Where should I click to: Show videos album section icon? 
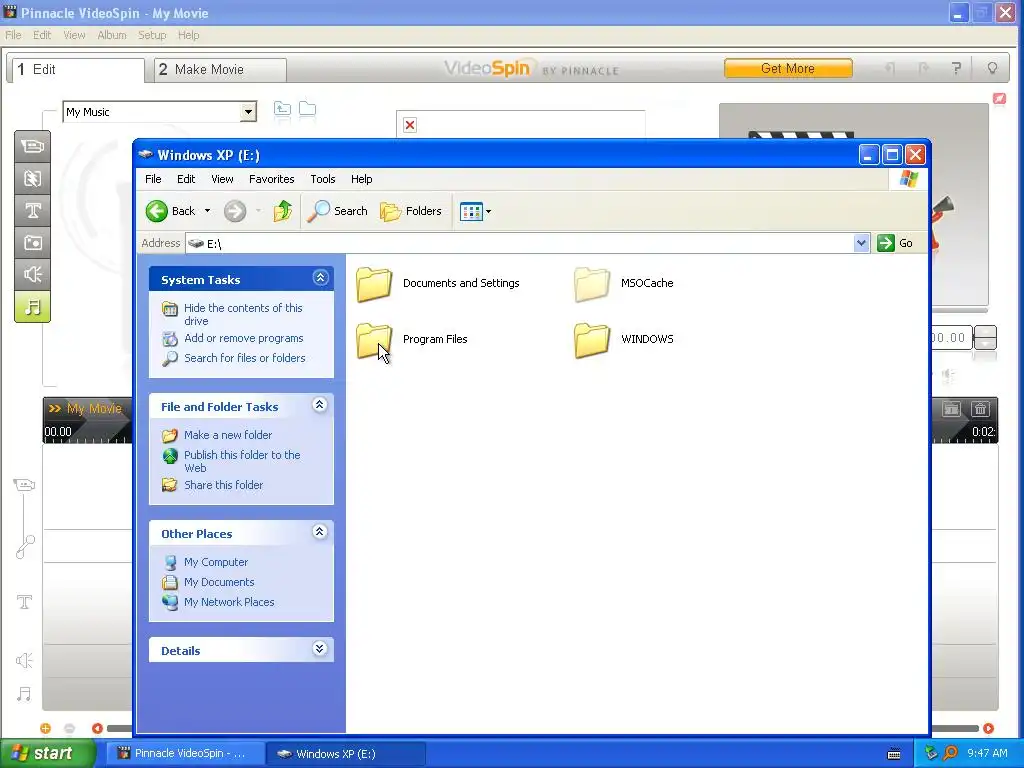click(33, 146)
